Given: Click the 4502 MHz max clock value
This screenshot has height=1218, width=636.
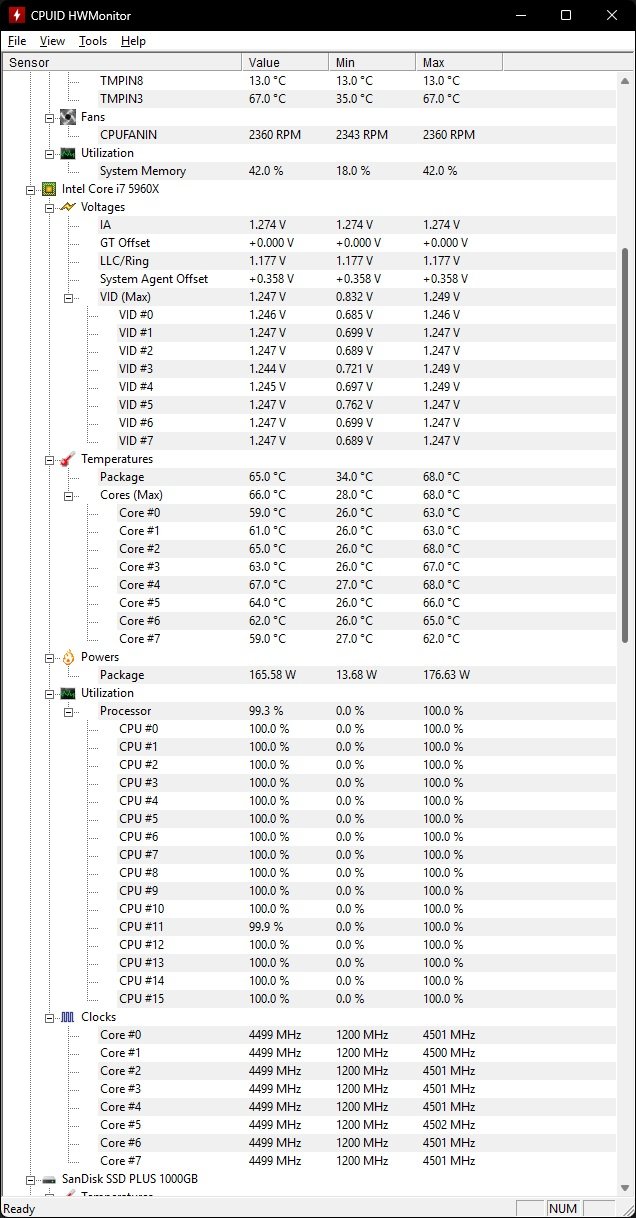Looking at the screenshot, I should coord(449,1125).
